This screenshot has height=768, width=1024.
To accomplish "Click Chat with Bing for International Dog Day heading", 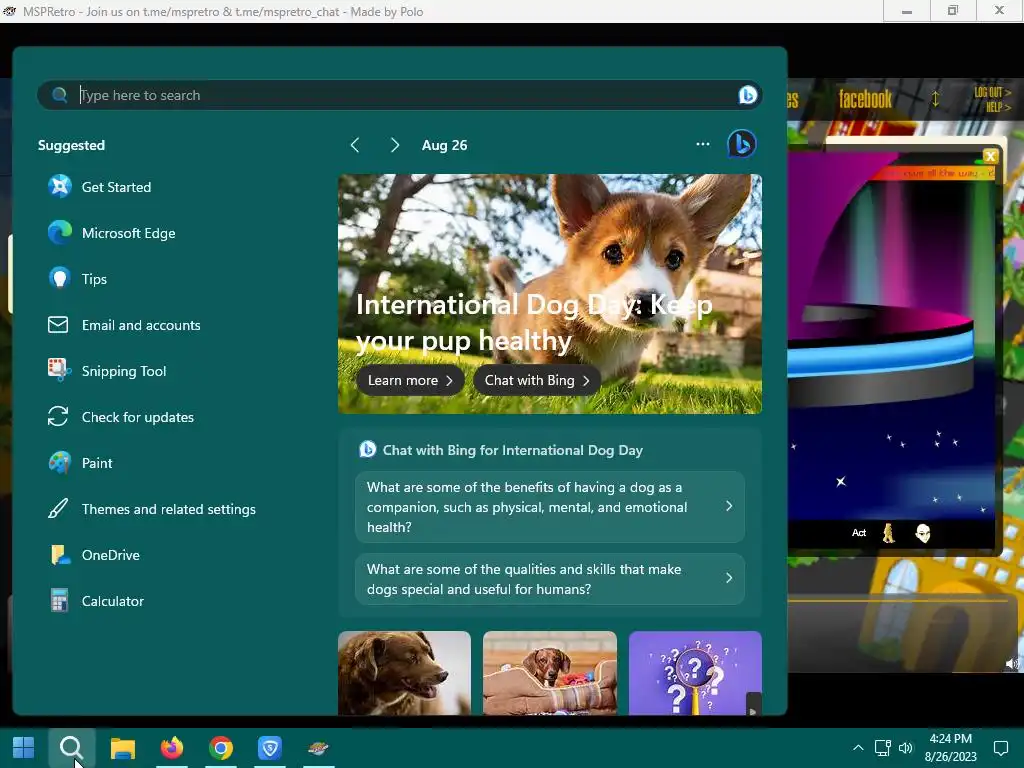I will [513, 451].
